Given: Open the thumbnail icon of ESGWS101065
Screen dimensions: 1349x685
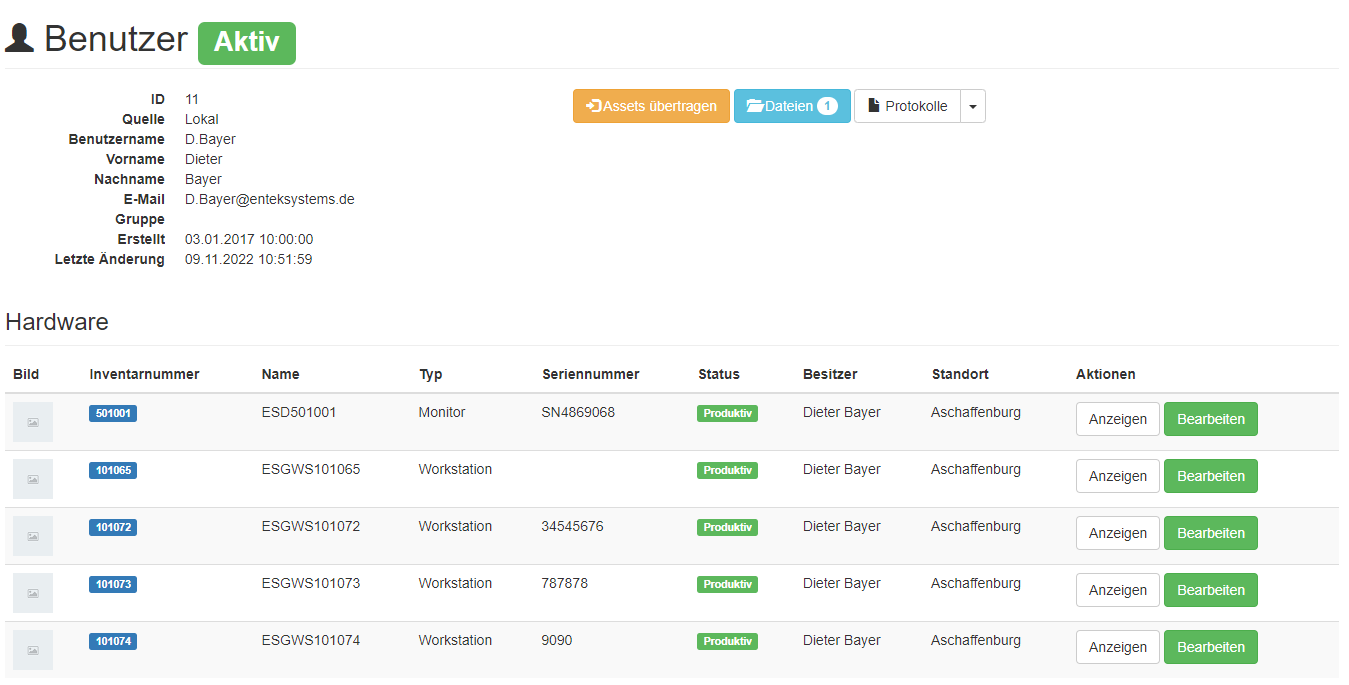Looking at the screenshot, I should [x=33, y=479].
